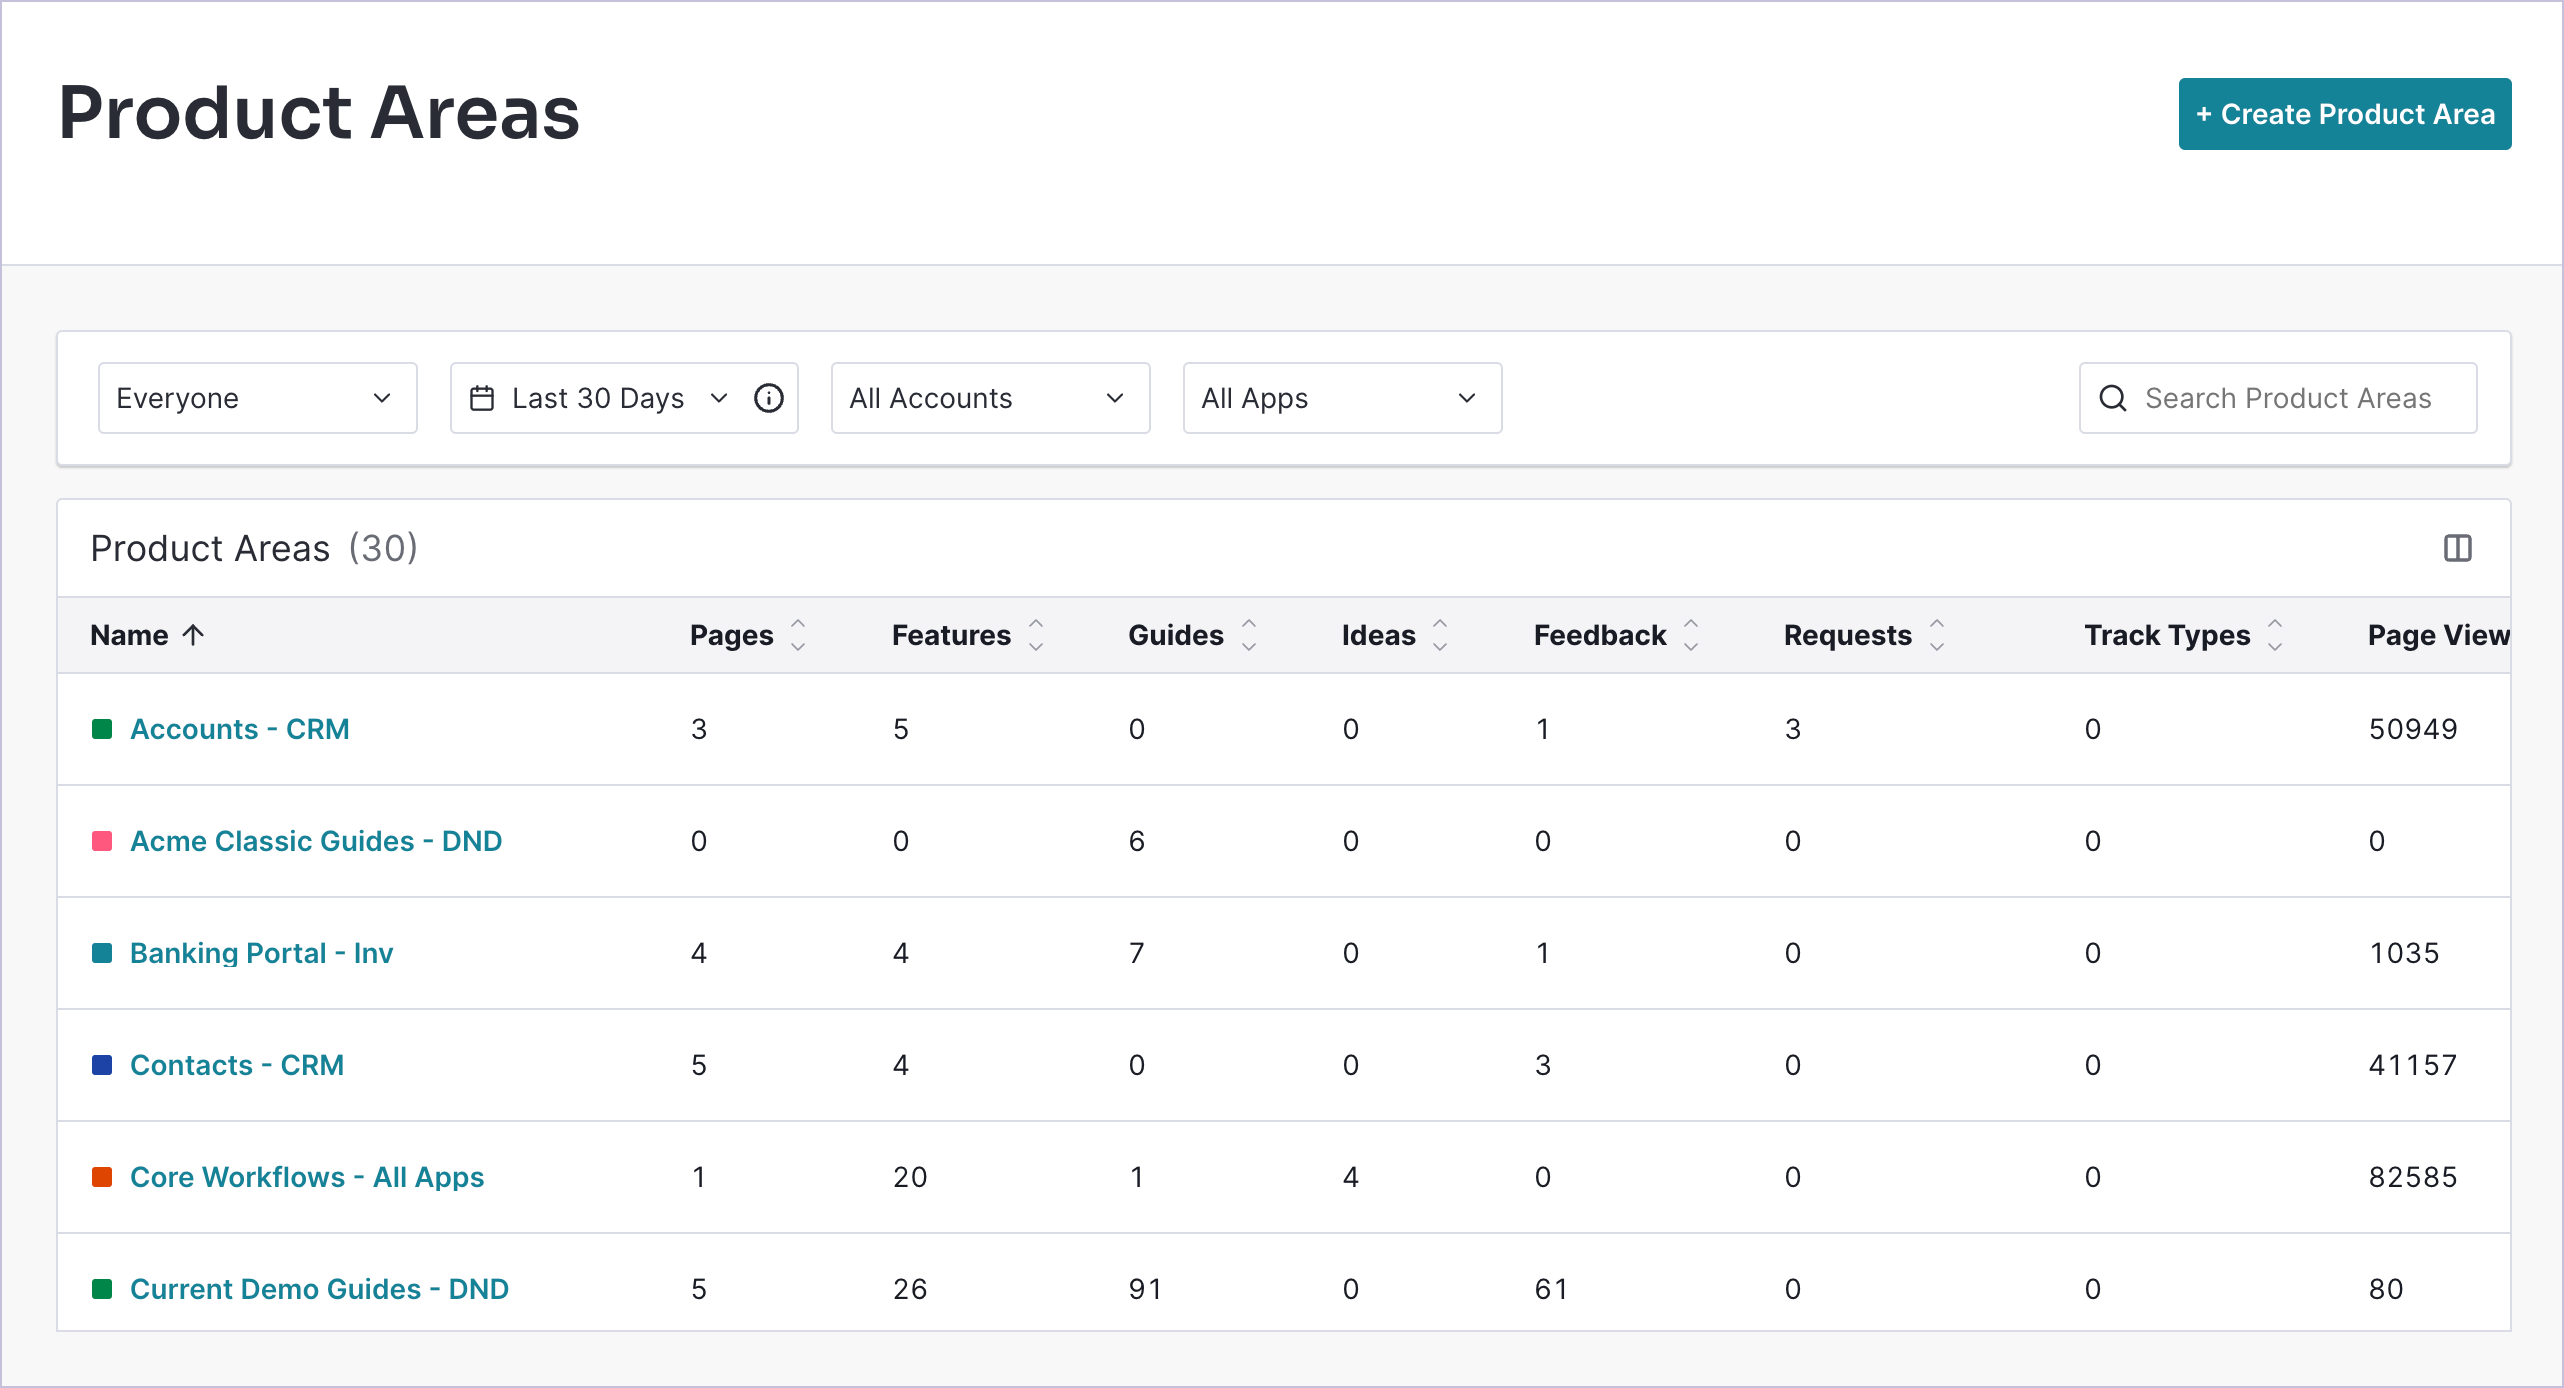Open Core Workflows - All Apps link

tap(307, 1177)
